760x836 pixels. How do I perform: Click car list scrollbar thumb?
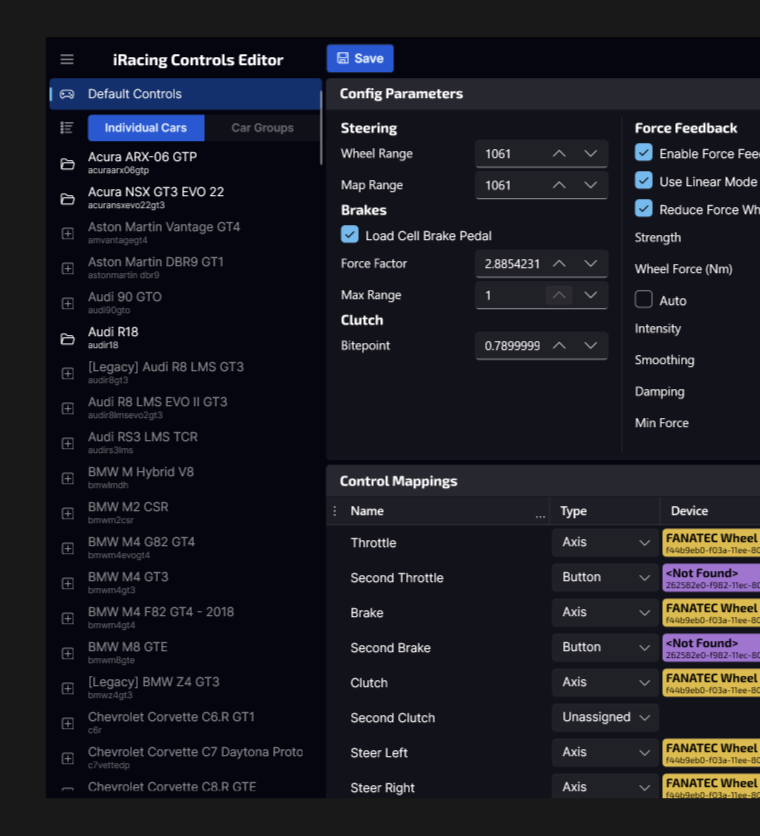pos(321,128)
